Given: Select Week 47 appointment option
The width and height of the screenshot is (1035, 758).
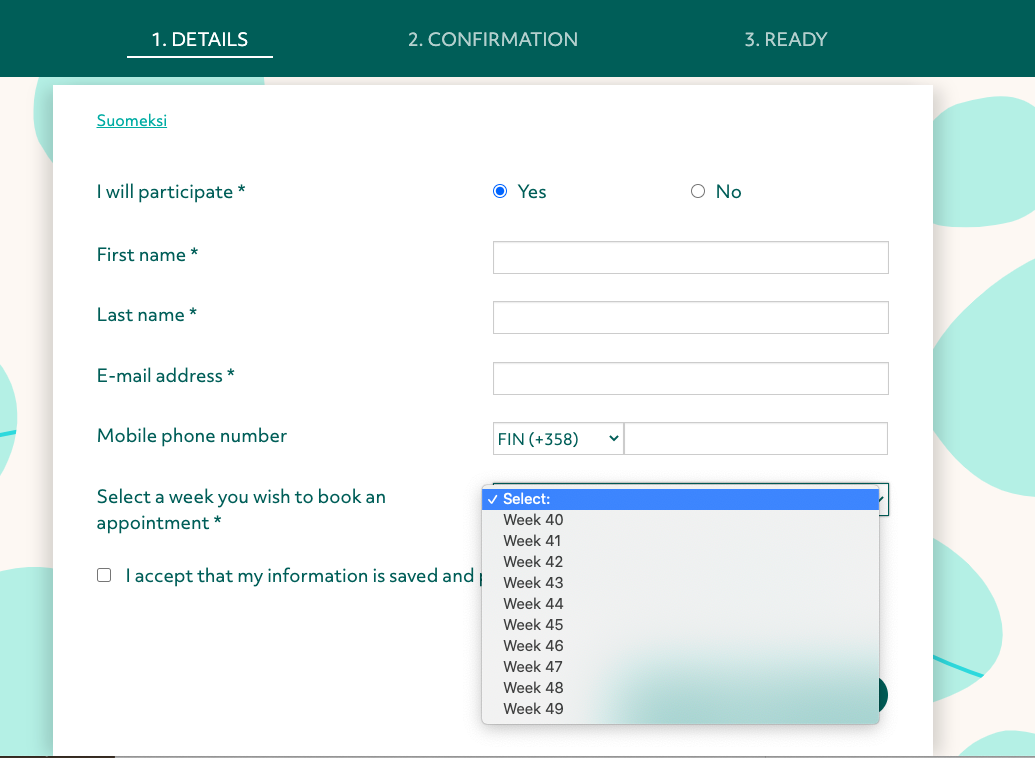Looking at the screenshot, I should [x=681, y=667].
